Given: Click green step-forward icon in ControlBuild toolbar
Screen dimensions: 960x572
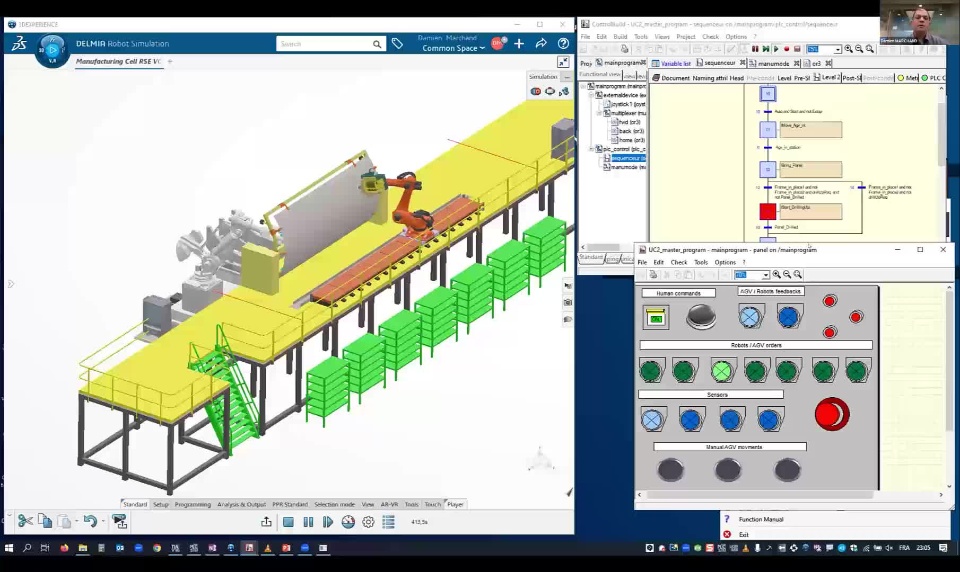Looking at the screenshot, I should [765, 49].
